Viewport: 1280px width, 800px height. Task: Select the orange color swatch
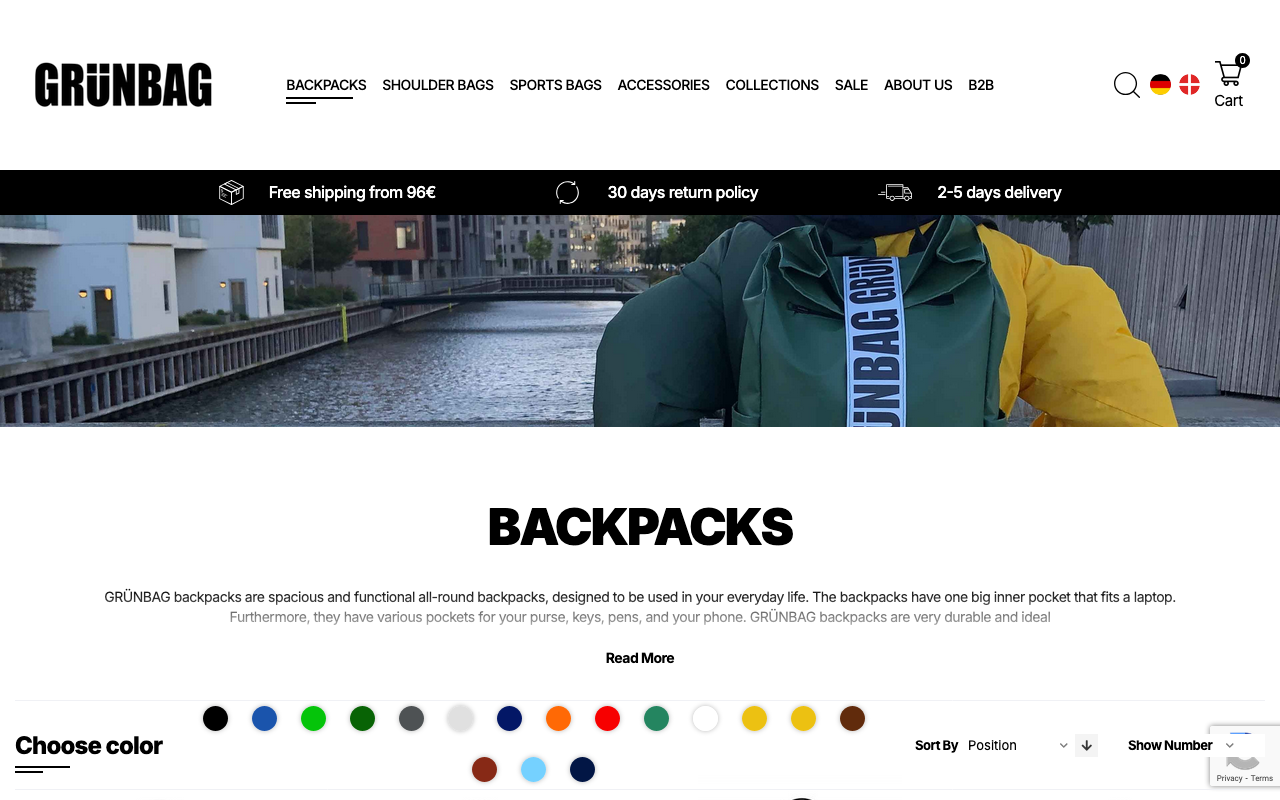[x=558, y=718]
